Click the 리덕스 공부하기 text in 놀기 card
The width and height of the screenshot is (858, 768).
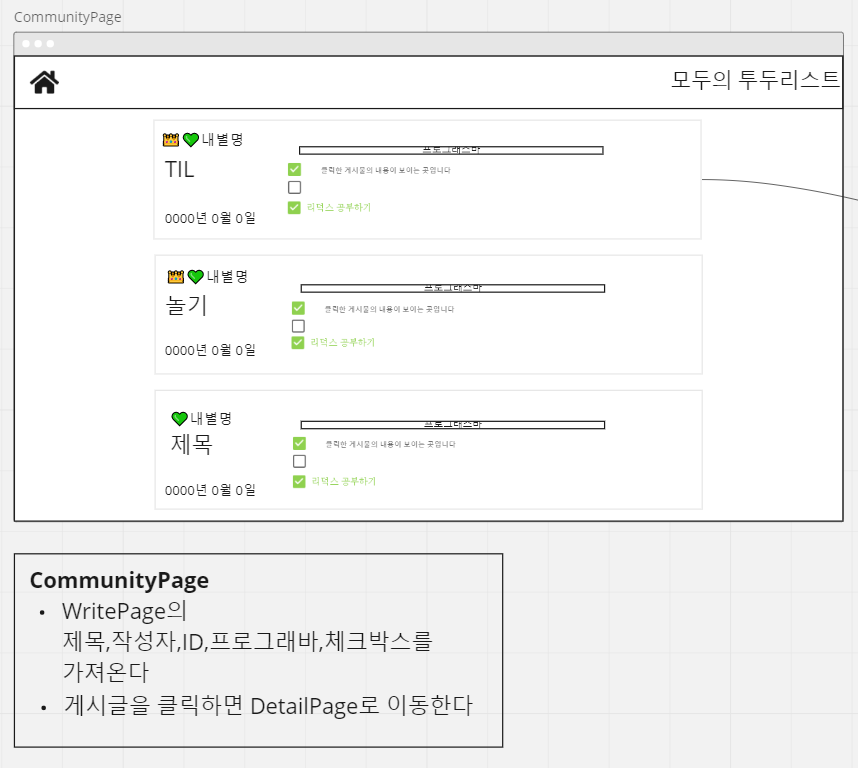pyautogui.click(x=343, y=342)
